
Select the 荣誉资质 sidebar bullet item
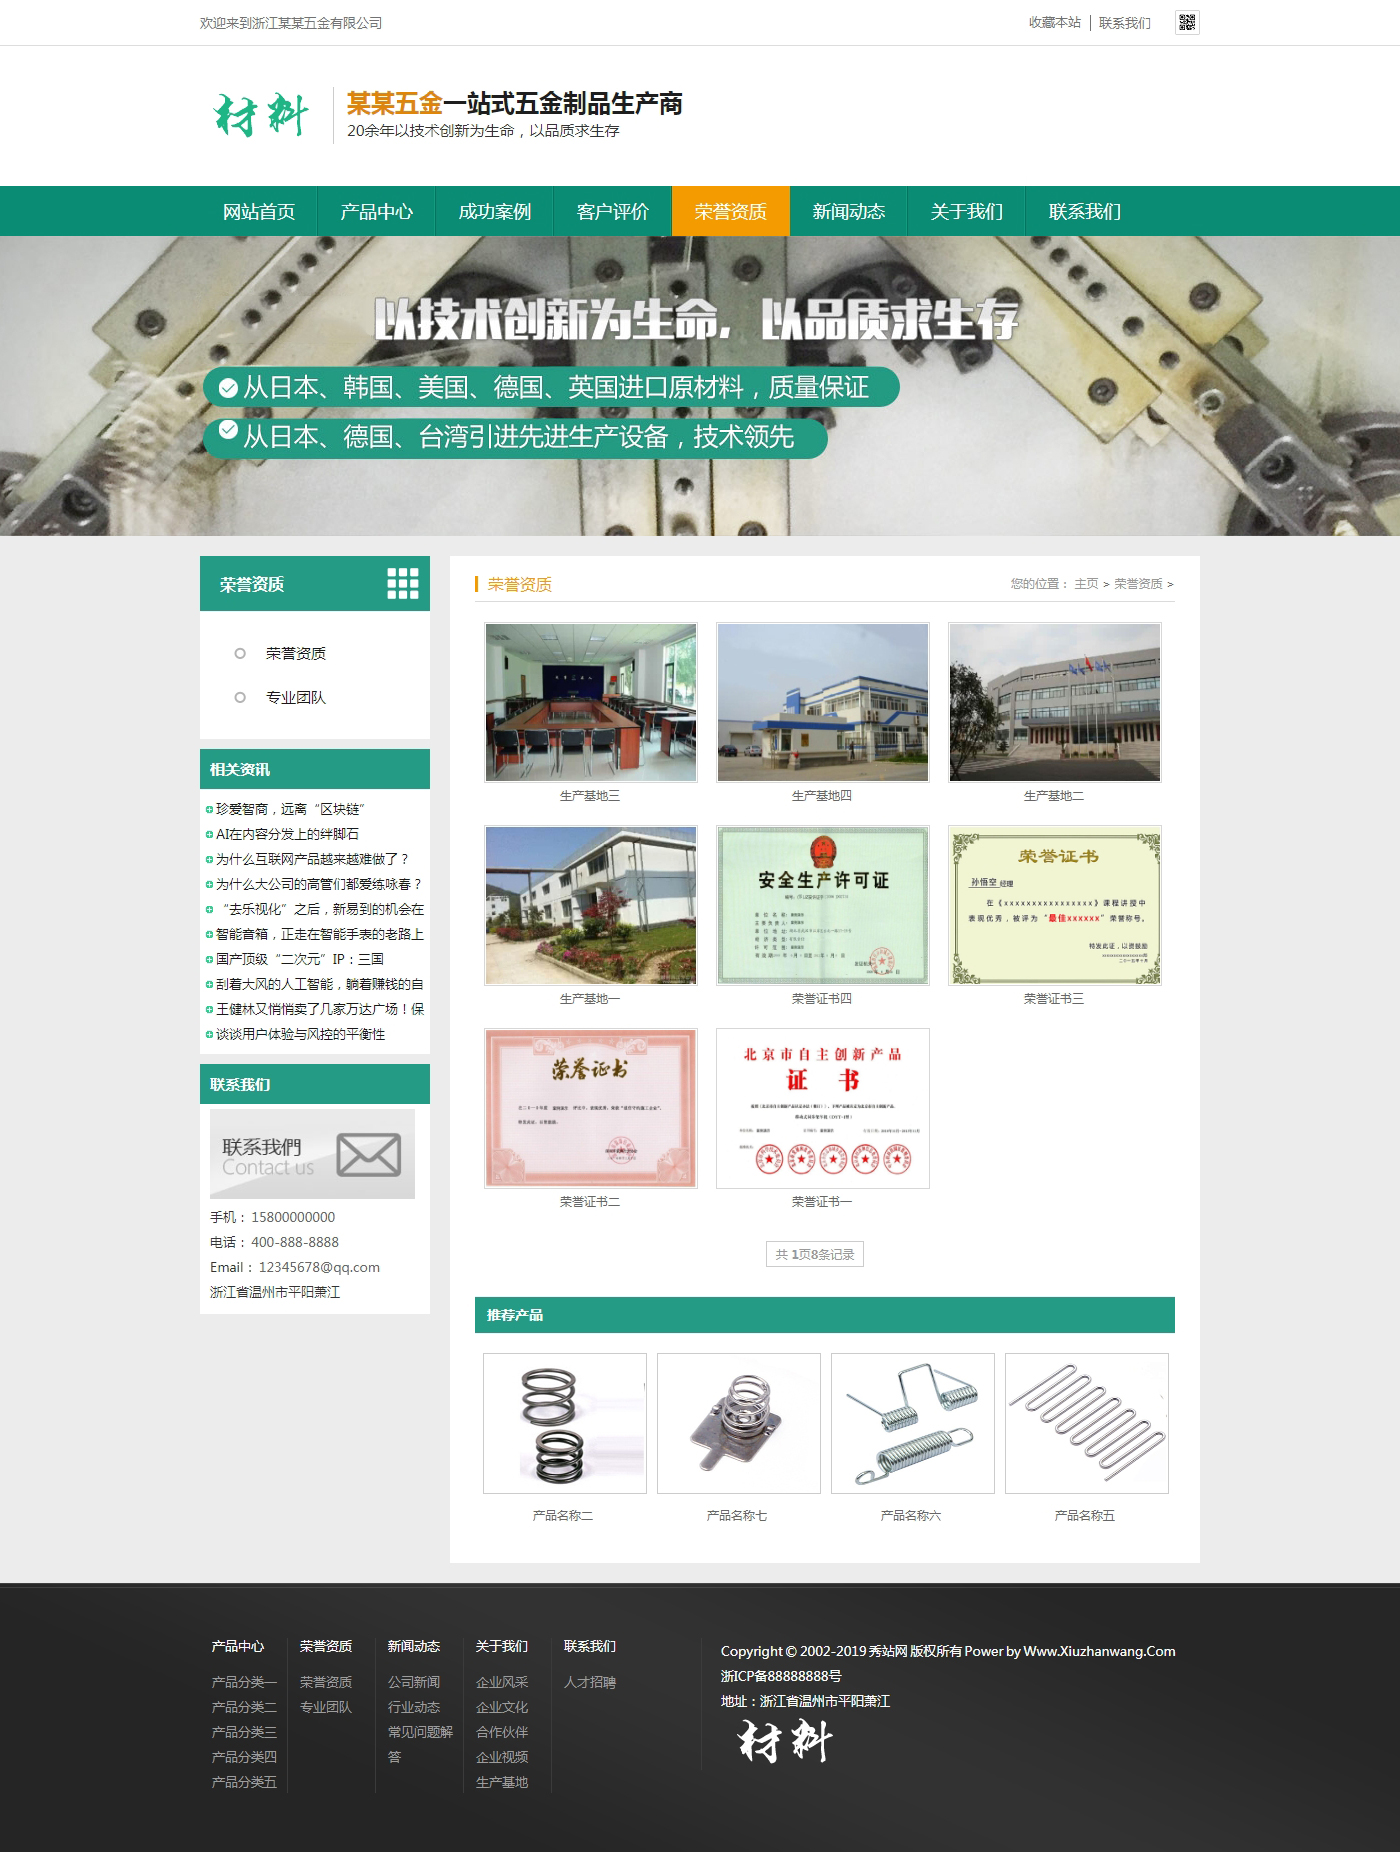(x=295, y=653)
